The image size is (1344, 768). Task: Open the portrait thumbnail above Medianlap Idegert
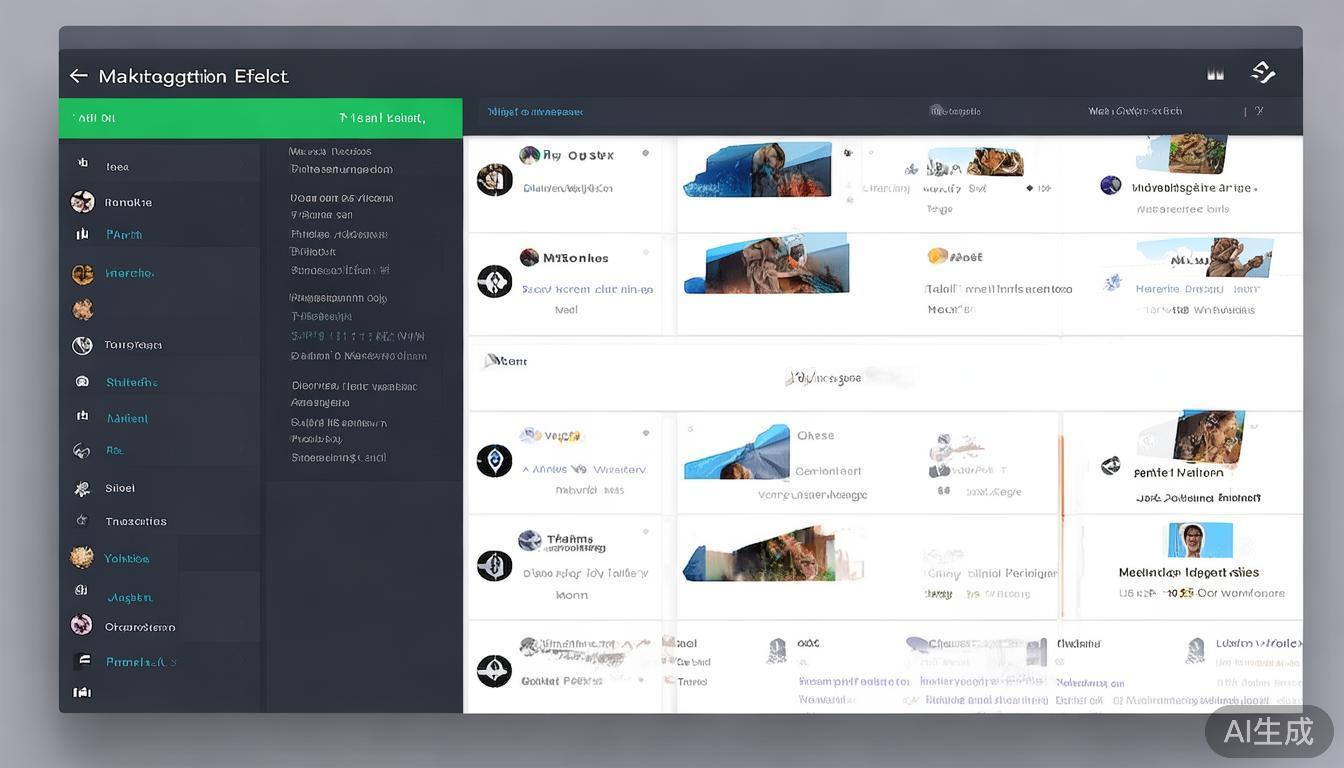coord(1200,541)
